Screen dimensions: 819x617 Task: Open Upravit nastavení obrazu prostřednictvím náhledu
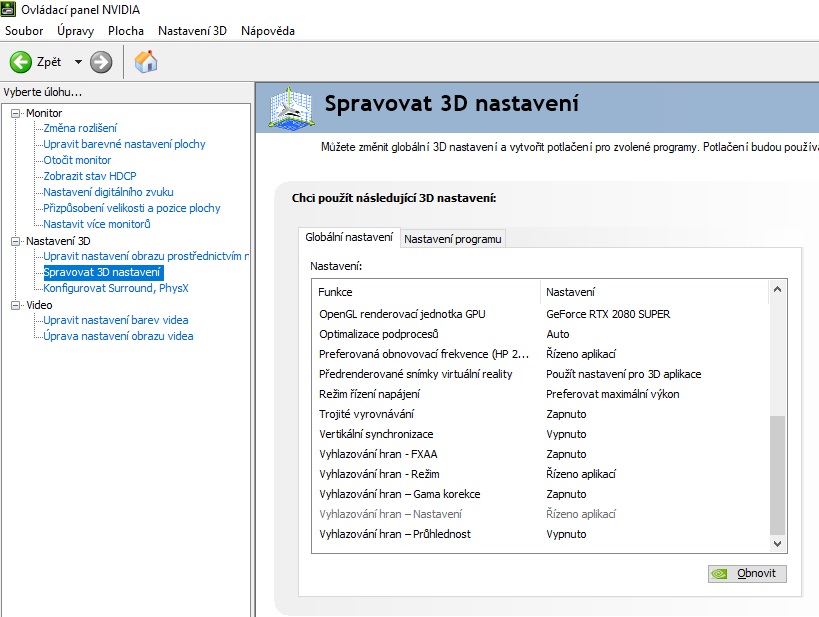point(146,256)
